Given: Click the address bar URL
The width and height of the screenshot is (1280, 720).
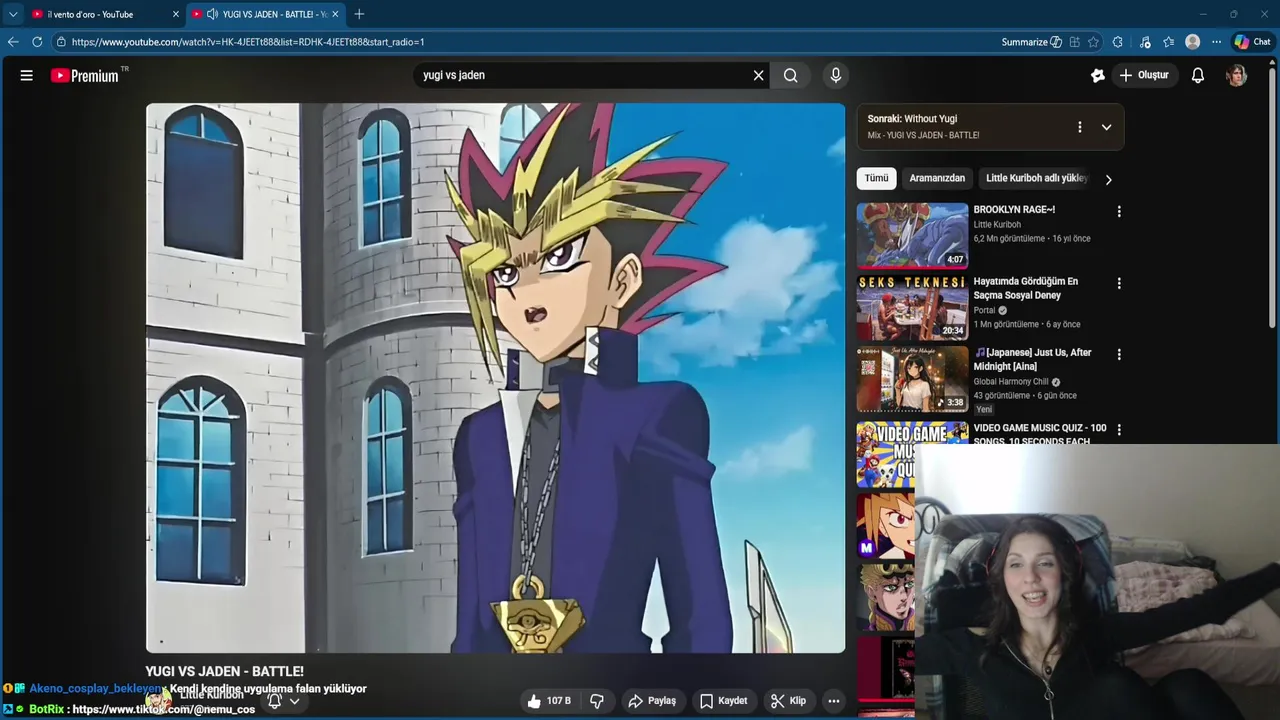Looking at the screenshot, I should coord(248,42).
